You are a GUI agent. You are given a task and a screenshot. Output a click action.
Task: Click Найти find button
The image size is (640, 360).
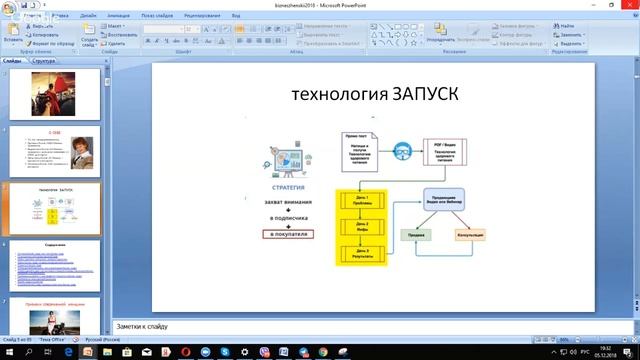pos(564,26)
